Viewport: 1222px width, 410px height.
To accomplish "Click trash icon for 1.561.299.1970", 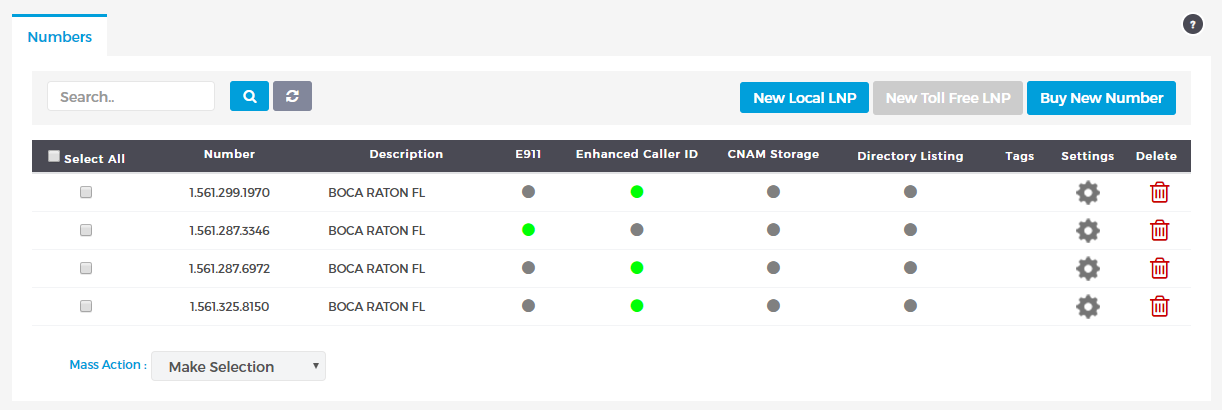I will pos(1159,192).
